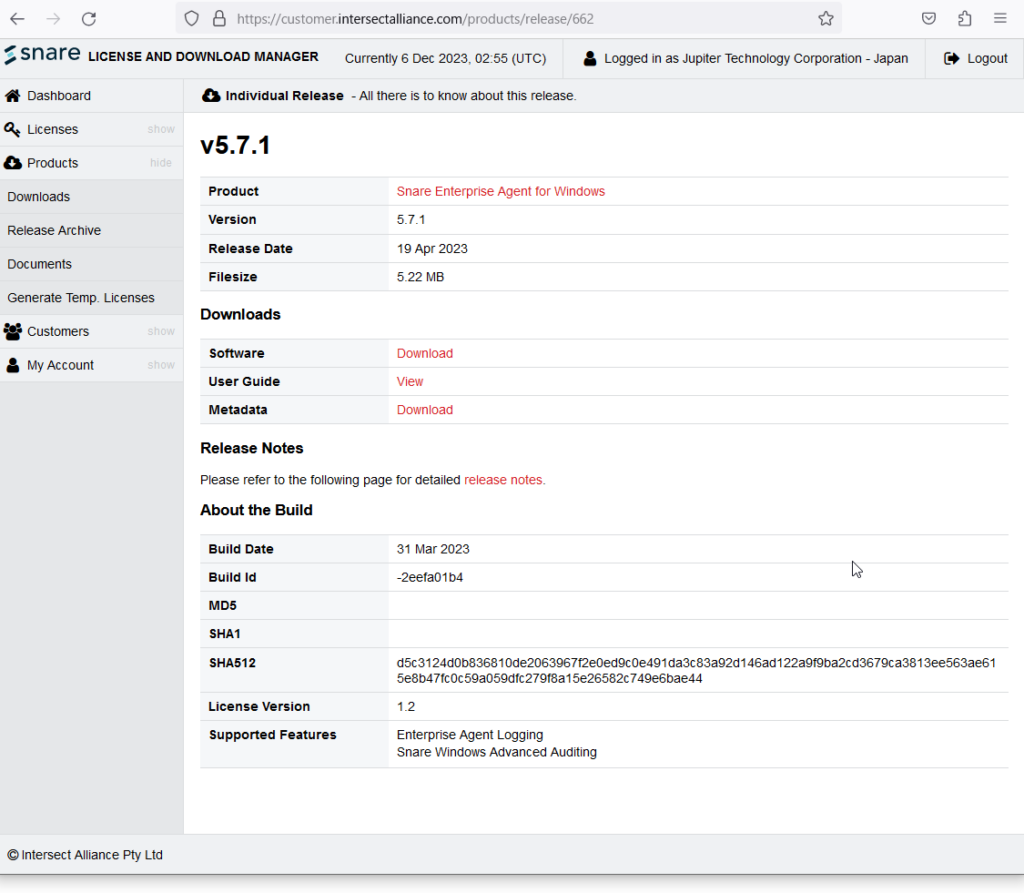Open the tracking protection shield icon
This screenshot has width=1024, height=893.
click(x=191, y=19)
